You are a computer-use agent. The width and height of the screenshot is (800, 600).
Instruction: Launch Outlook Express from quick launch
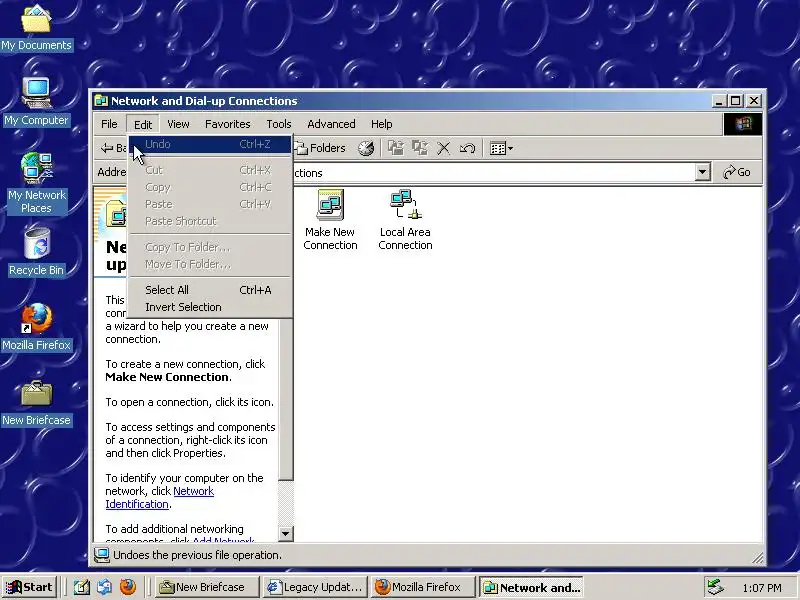point(105,587)
